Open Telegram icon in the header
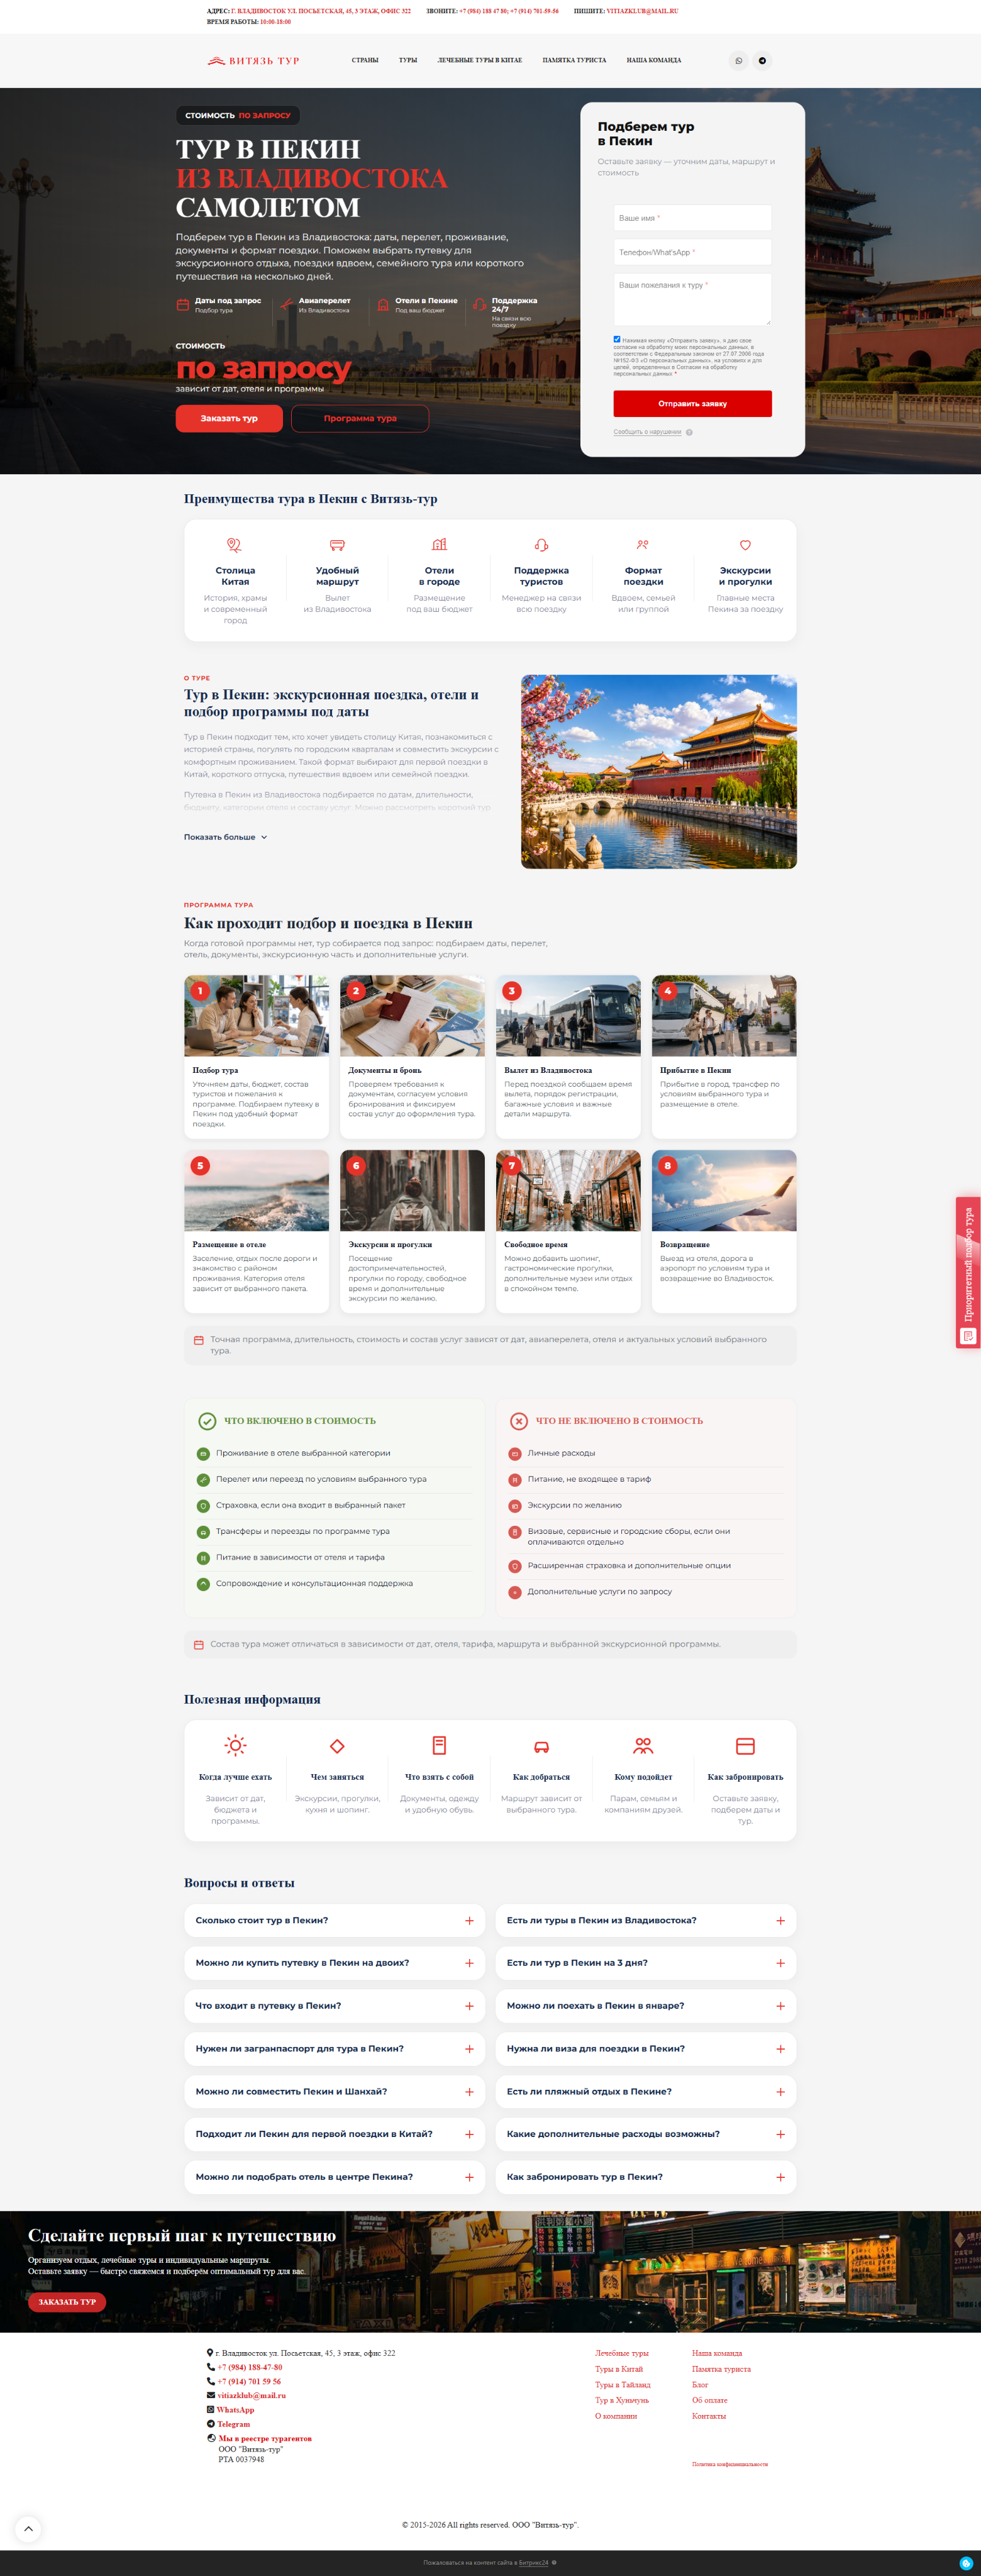981x2576 pixels. [x=762, y=61]
